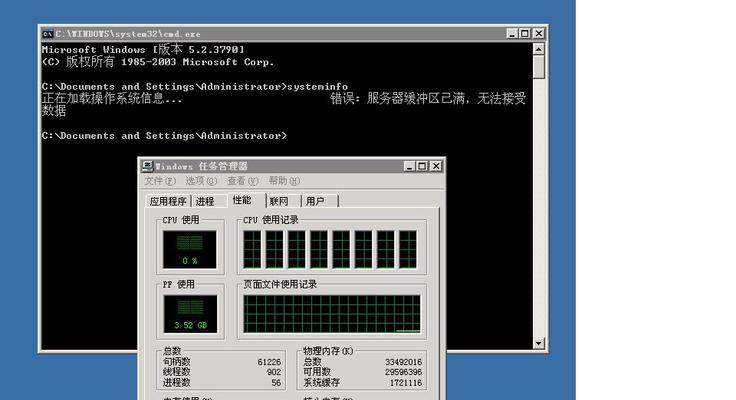Close the cmd.exe window
This screenshot has height=400, width=736.
point(539,33)
